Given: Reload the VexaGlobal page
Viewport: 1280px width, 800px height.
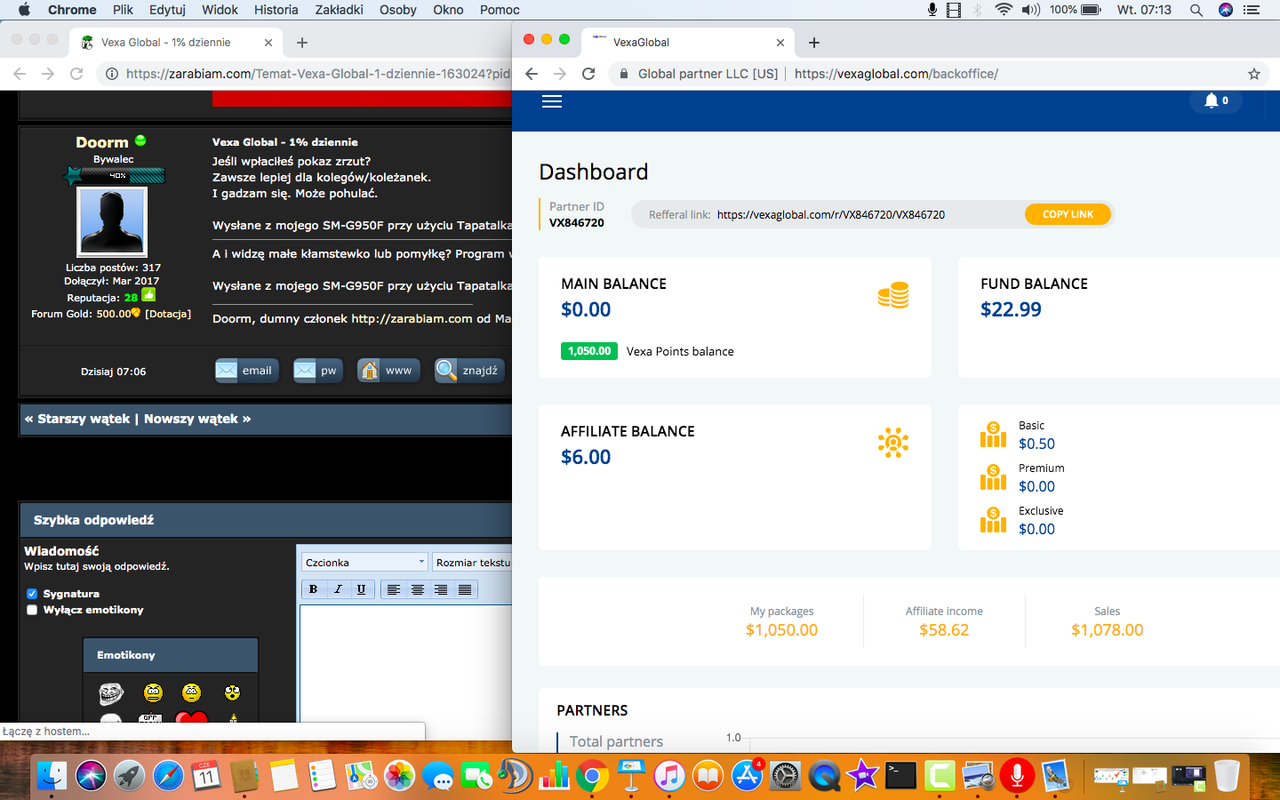Looking at the screenshot, I should (x=589, y=74).
